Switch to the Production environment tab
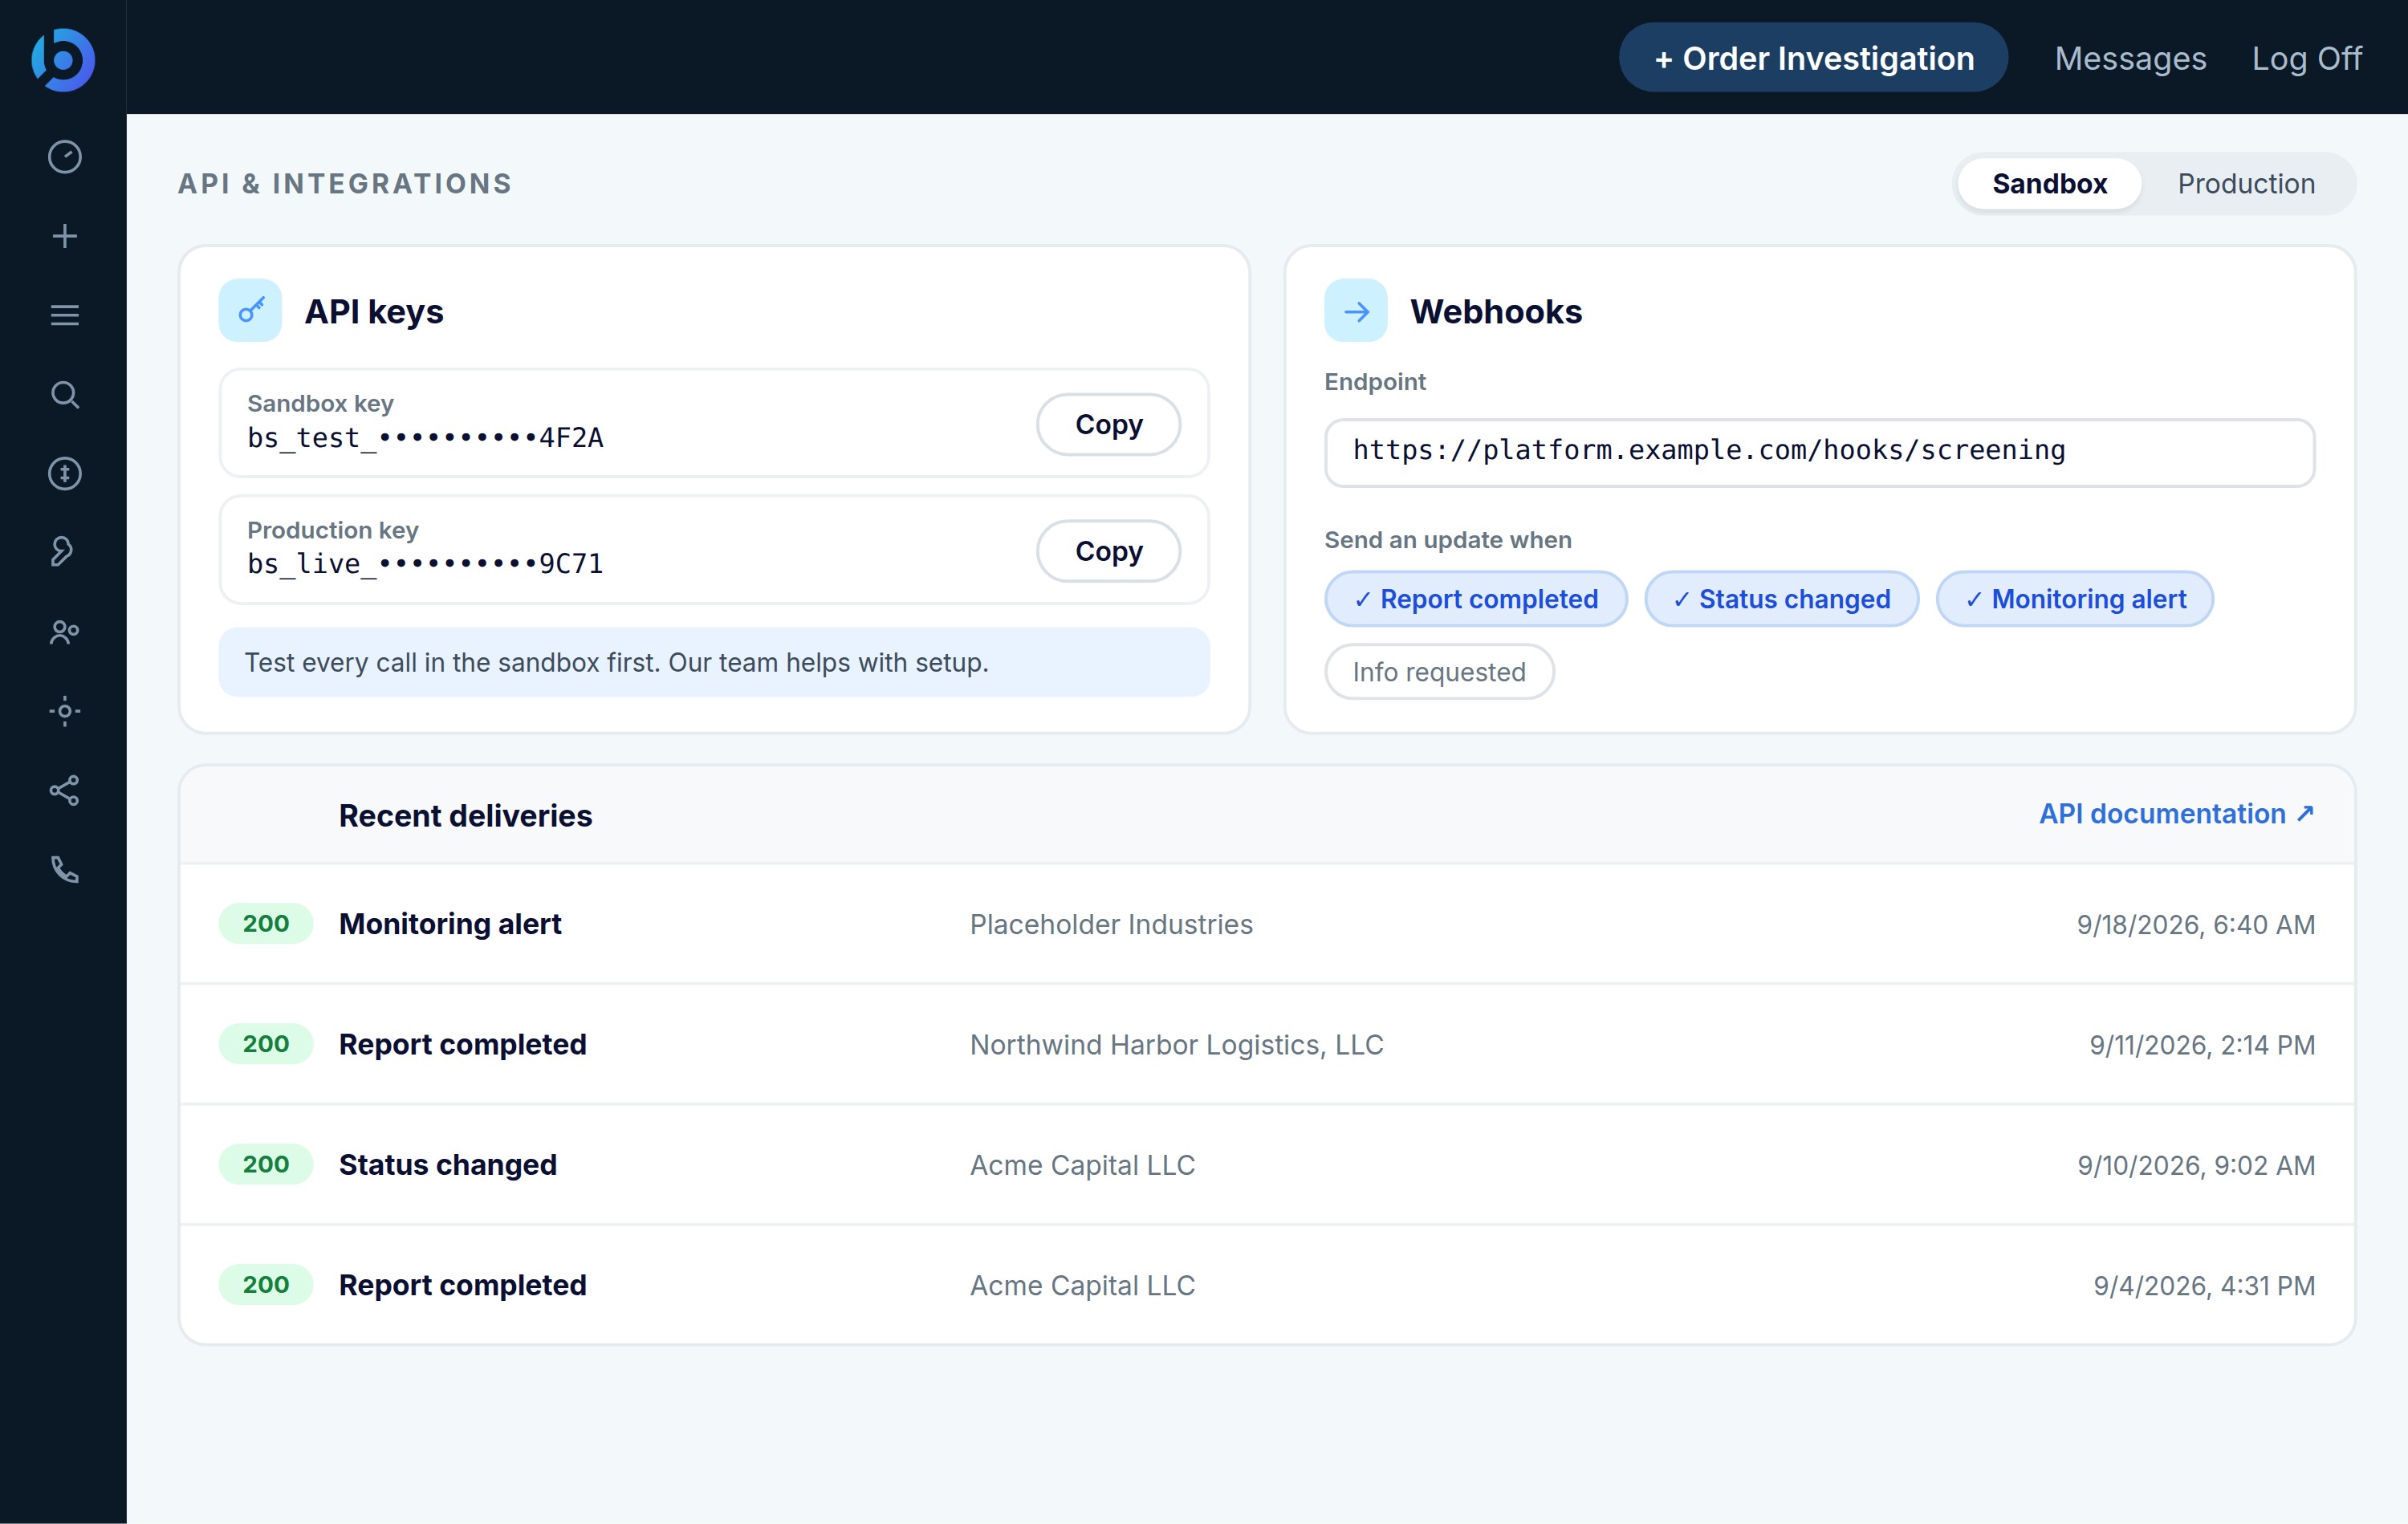The width and height of the screenshot is (2408, 1524). click(x=2246, y=184)
